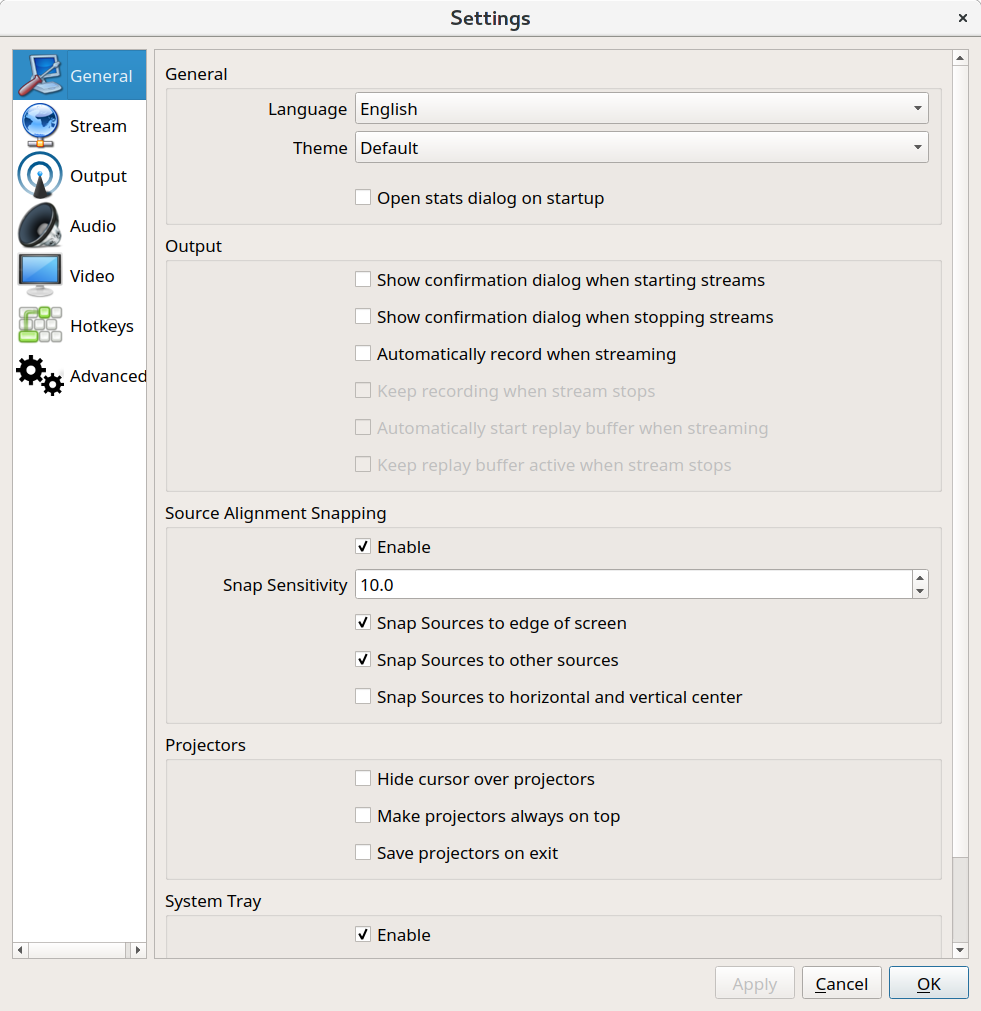Open Audio settings via speaker icon
This screenshot has width=981, height=1011.
pyautogui.click(x=40, y=226)
